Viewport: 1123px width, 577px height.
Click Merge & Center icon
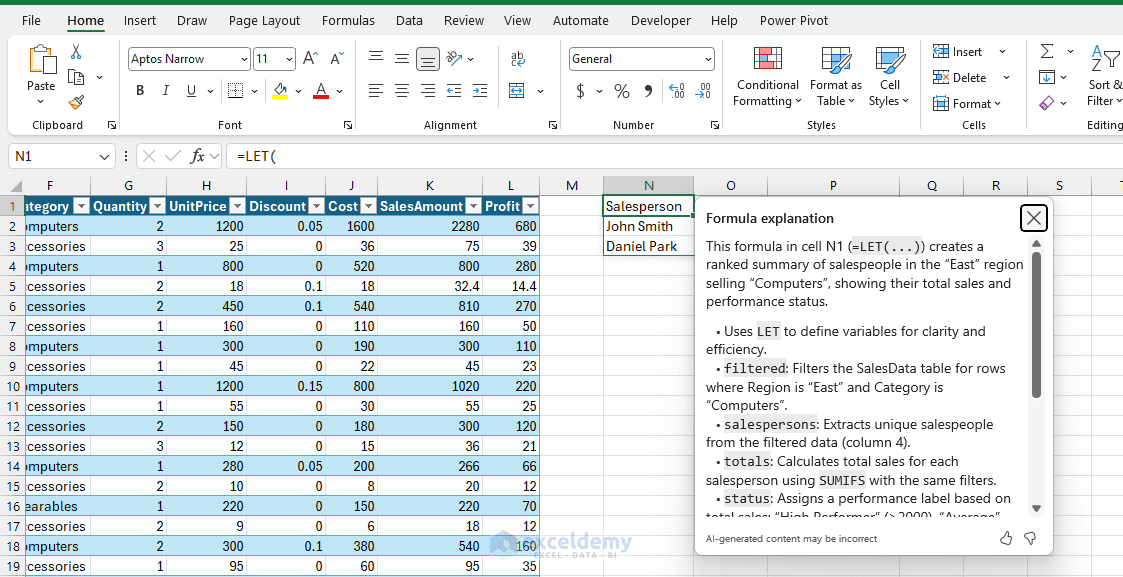517,91
